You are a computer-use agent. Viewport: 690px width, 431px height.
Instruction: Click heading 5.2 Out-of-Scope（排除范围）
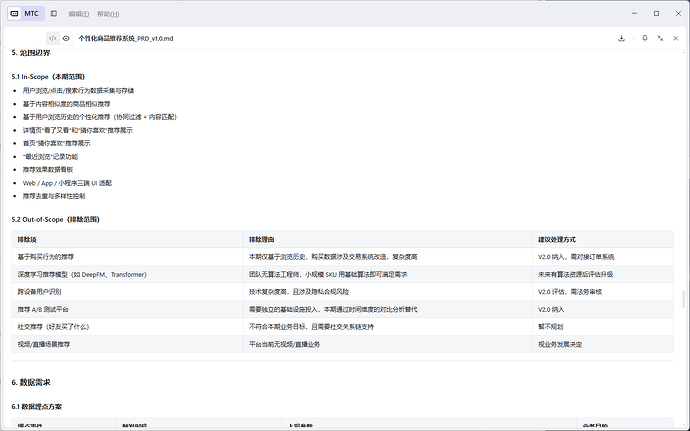click(x=56, y=219)
